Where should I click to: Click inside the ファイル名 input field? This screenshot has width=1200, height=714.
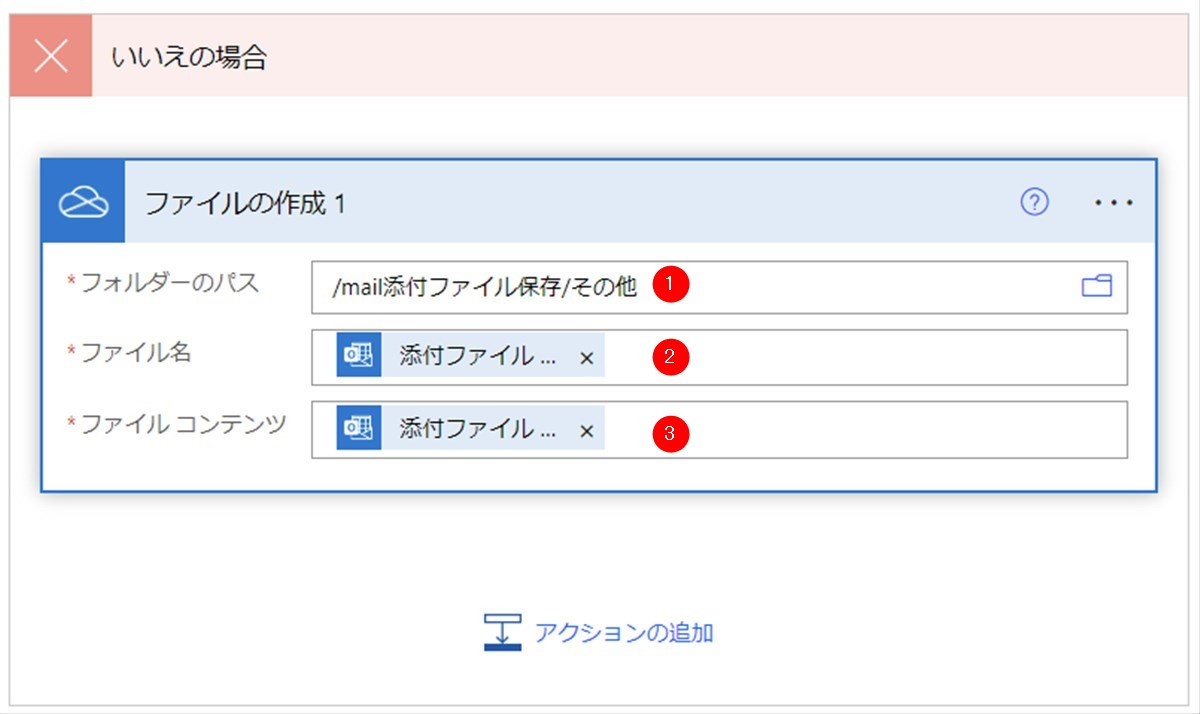(719, 357)
